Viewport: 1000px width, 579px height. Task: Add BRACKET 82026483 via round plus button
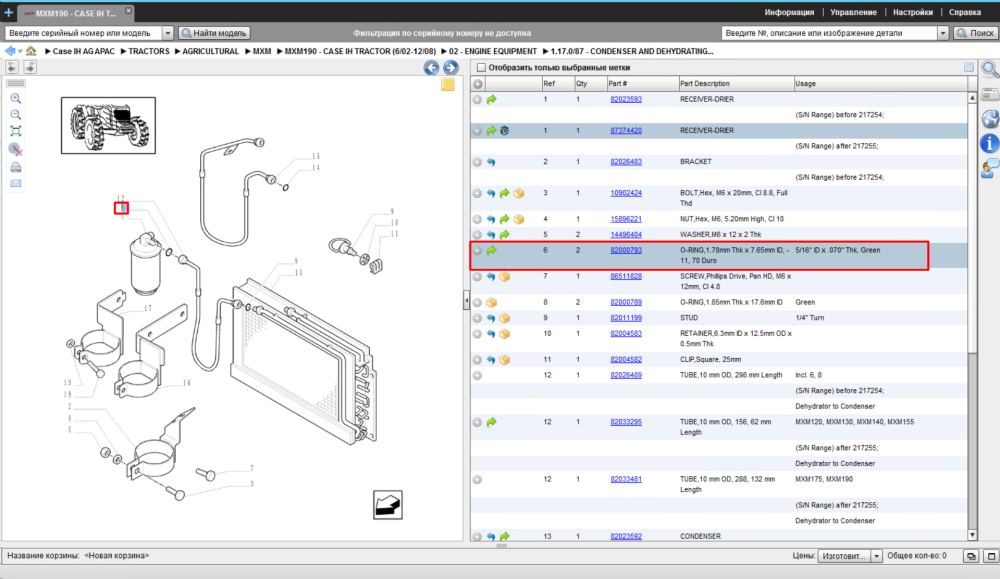477,162
